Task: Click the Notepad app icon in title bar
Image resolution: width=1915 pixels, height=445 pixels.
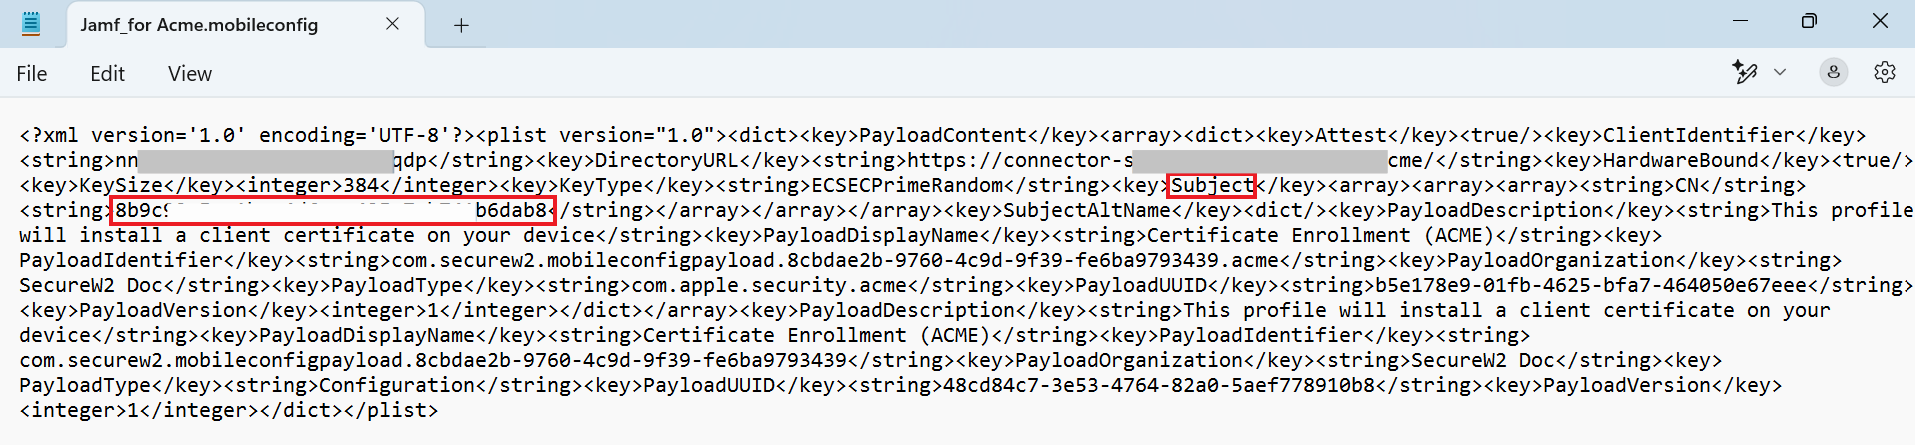Action: [31, 24]
